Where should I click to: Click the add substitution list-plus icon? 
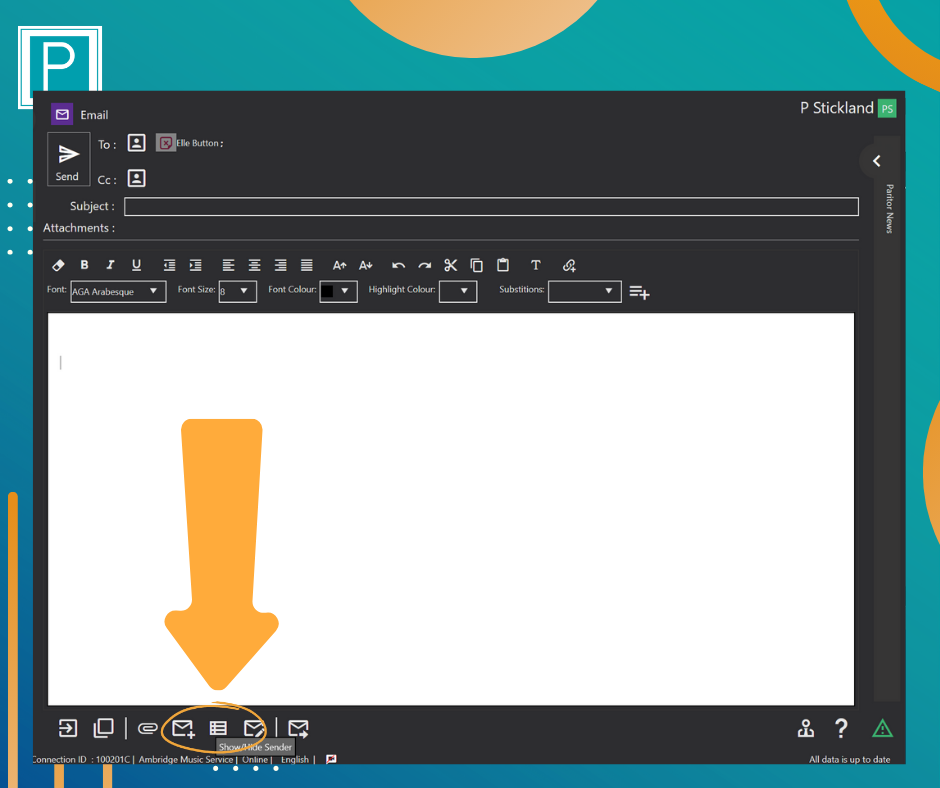640,292
